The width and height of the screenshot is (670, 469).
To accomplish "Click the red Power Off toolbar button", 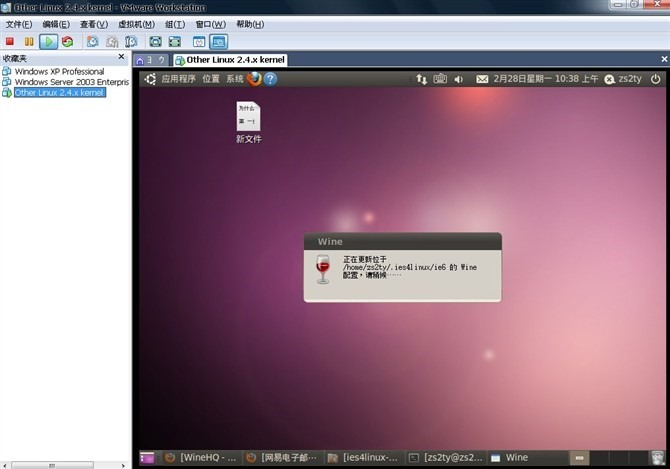I will [10, 41].
